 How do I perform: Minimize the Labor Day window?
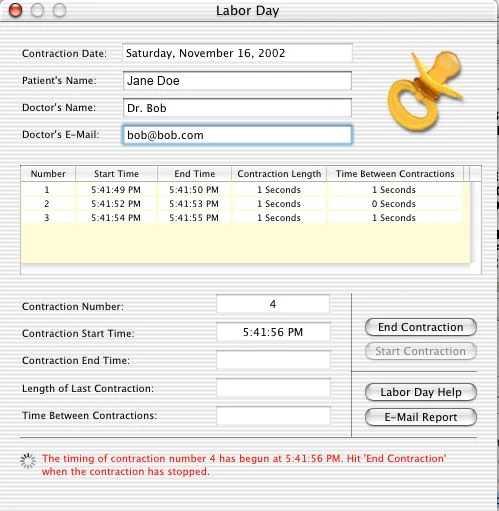coord(37,10)
